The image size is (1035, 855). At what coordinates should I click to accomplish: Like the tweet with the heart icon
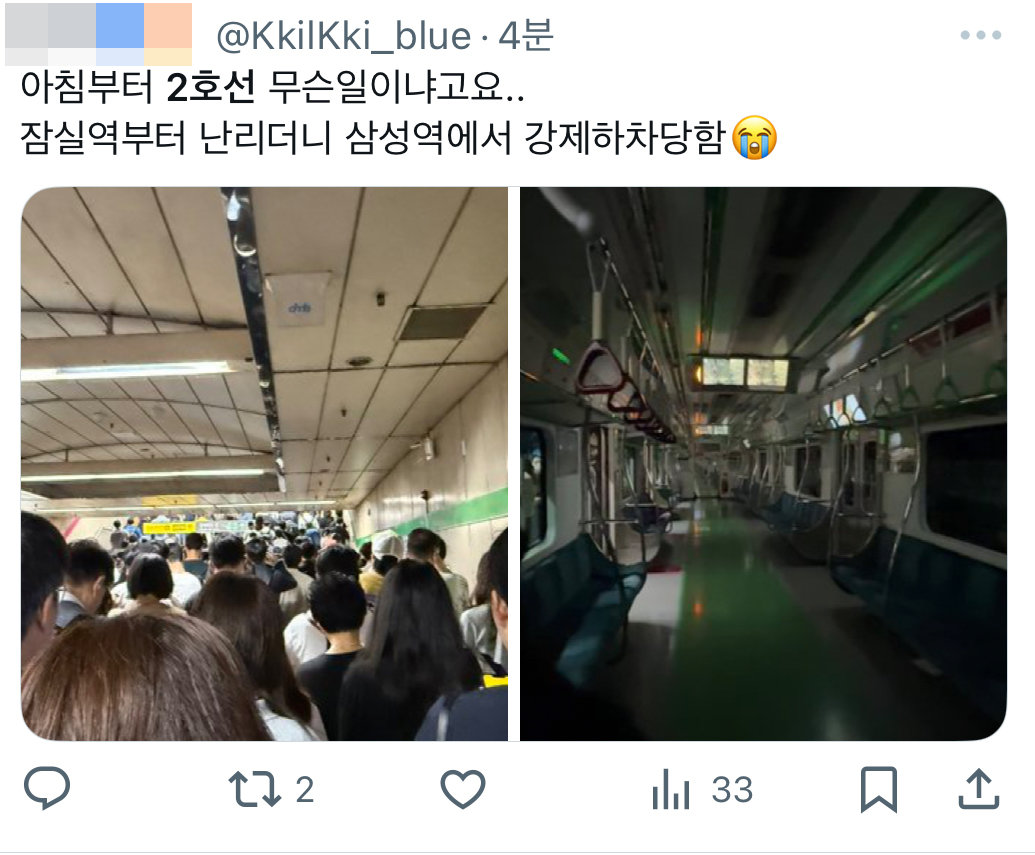463,789
